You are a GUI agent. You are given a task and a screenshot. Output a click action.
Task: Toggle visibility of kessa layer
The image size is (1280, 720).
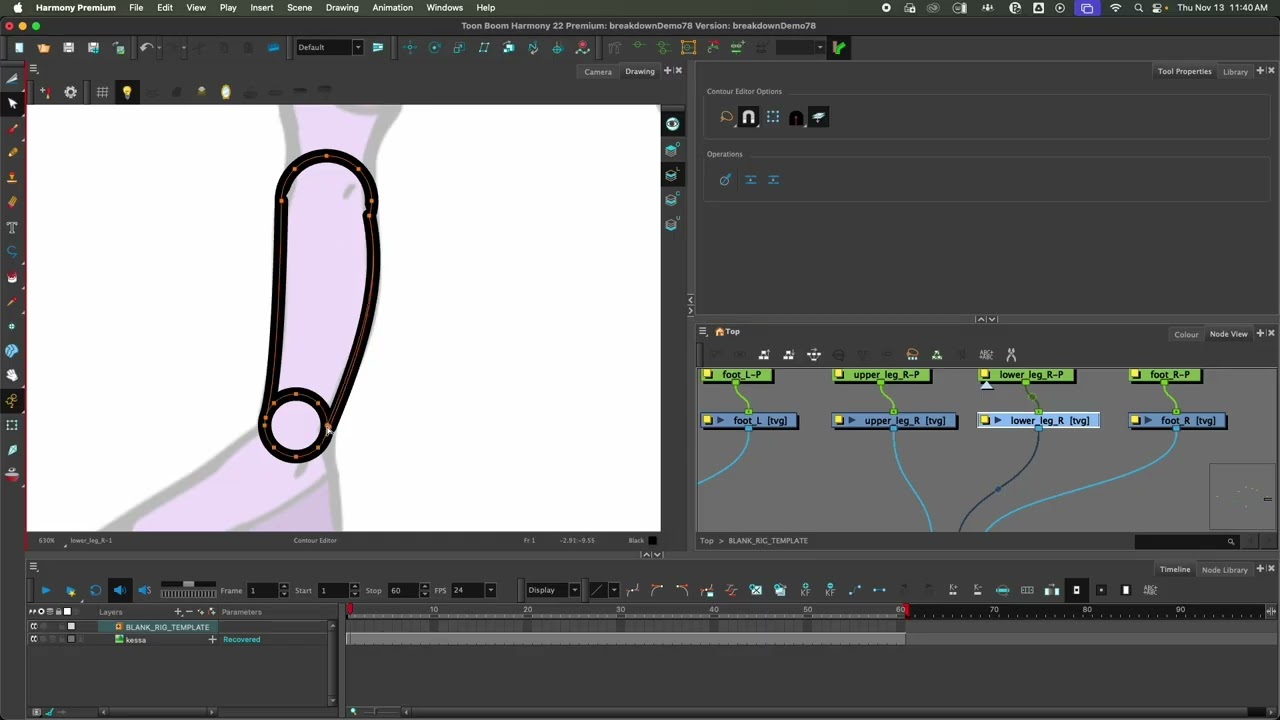click(33, 639)
